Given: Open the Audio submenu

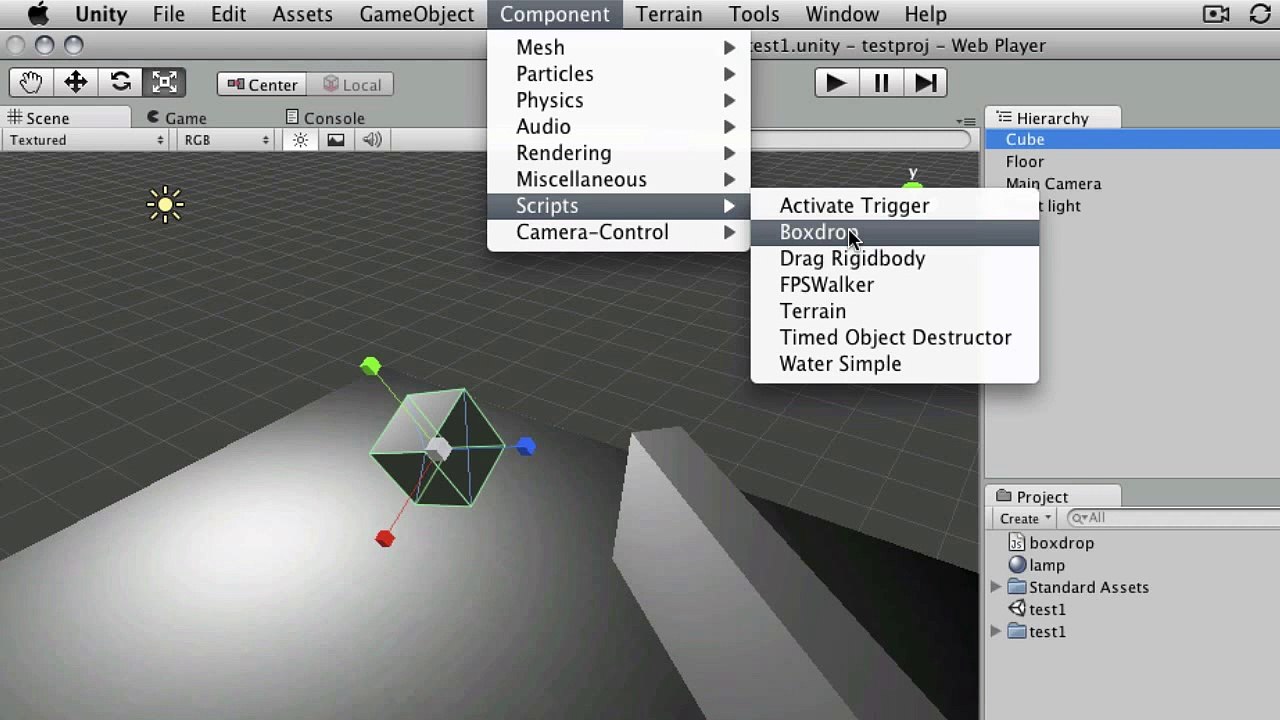Looking at the screenshot, I should click(x=619, y=126).
